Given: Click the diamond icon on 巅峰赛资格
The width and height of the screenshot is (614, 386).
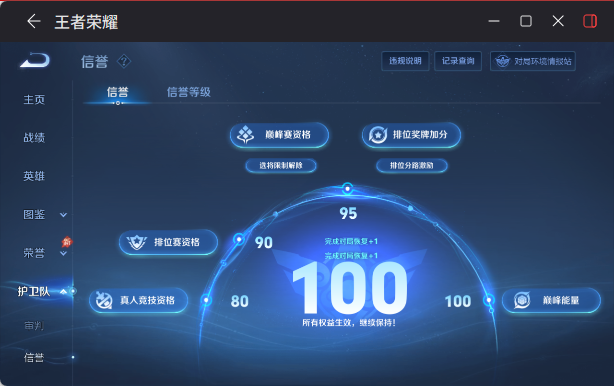Looking at the screenshot, I should click(246, 135).
